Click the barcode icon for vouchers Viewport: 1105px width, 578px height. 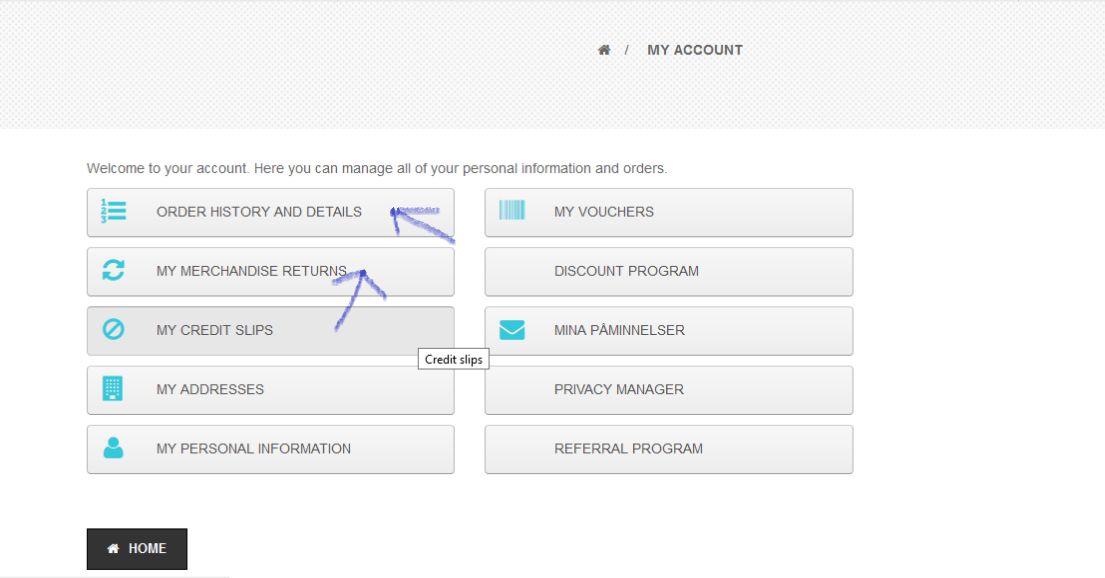point(512,210)
